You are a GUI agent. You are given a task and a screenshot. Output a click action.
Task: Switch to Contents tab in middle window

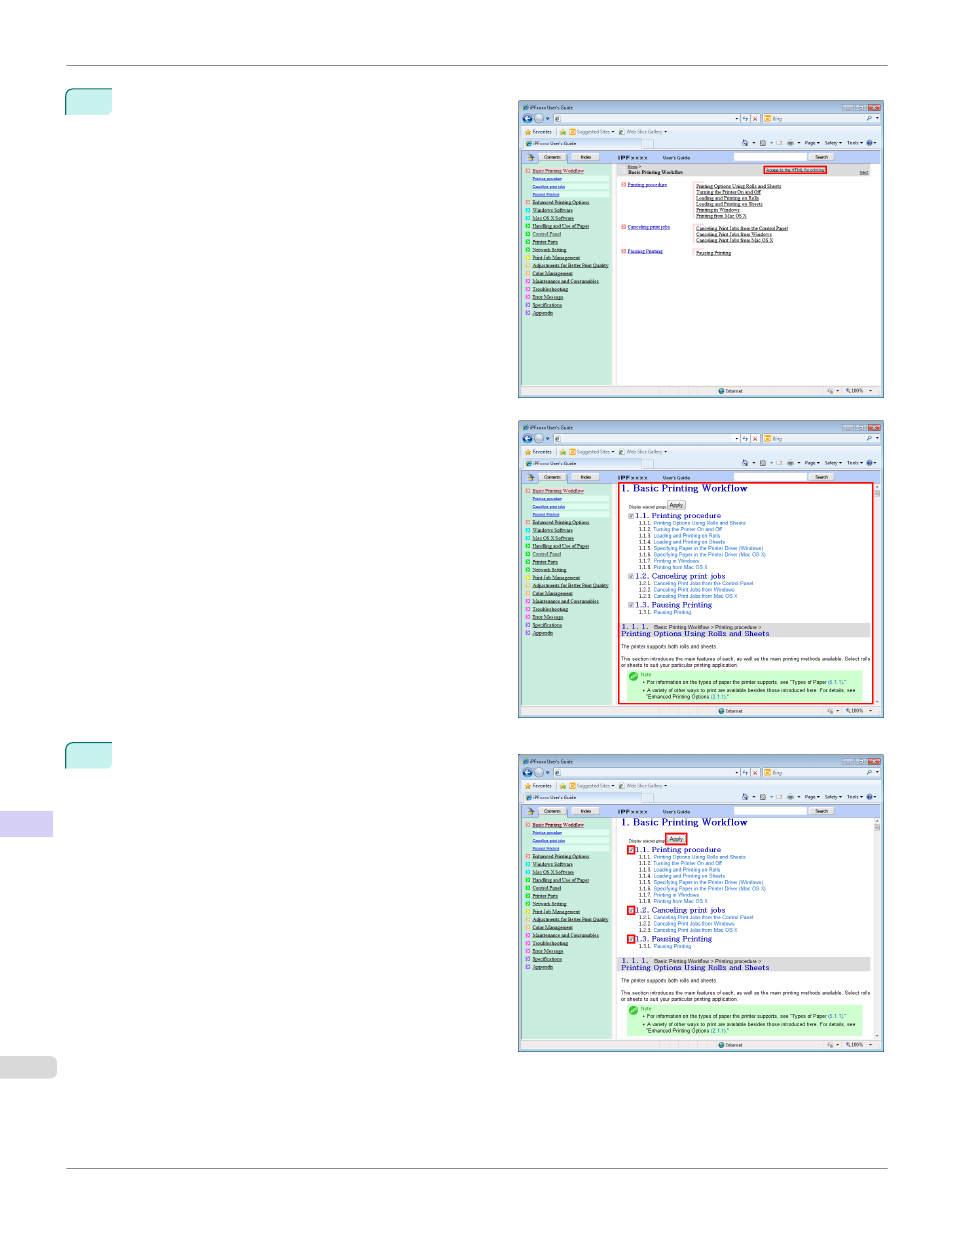(553, 477)
